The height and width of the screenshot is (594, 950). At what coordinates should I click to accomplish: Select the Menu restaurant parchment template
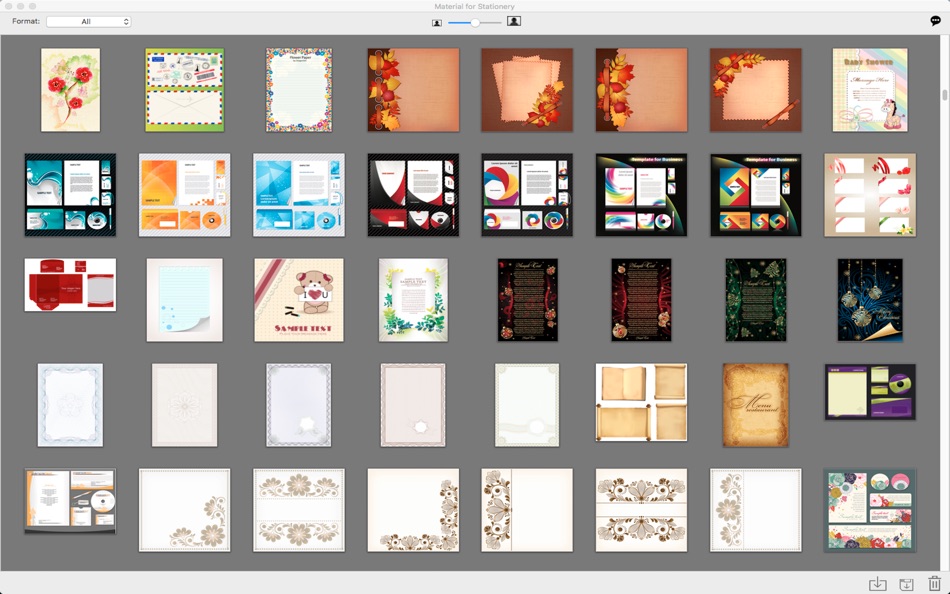pos(756,405)
